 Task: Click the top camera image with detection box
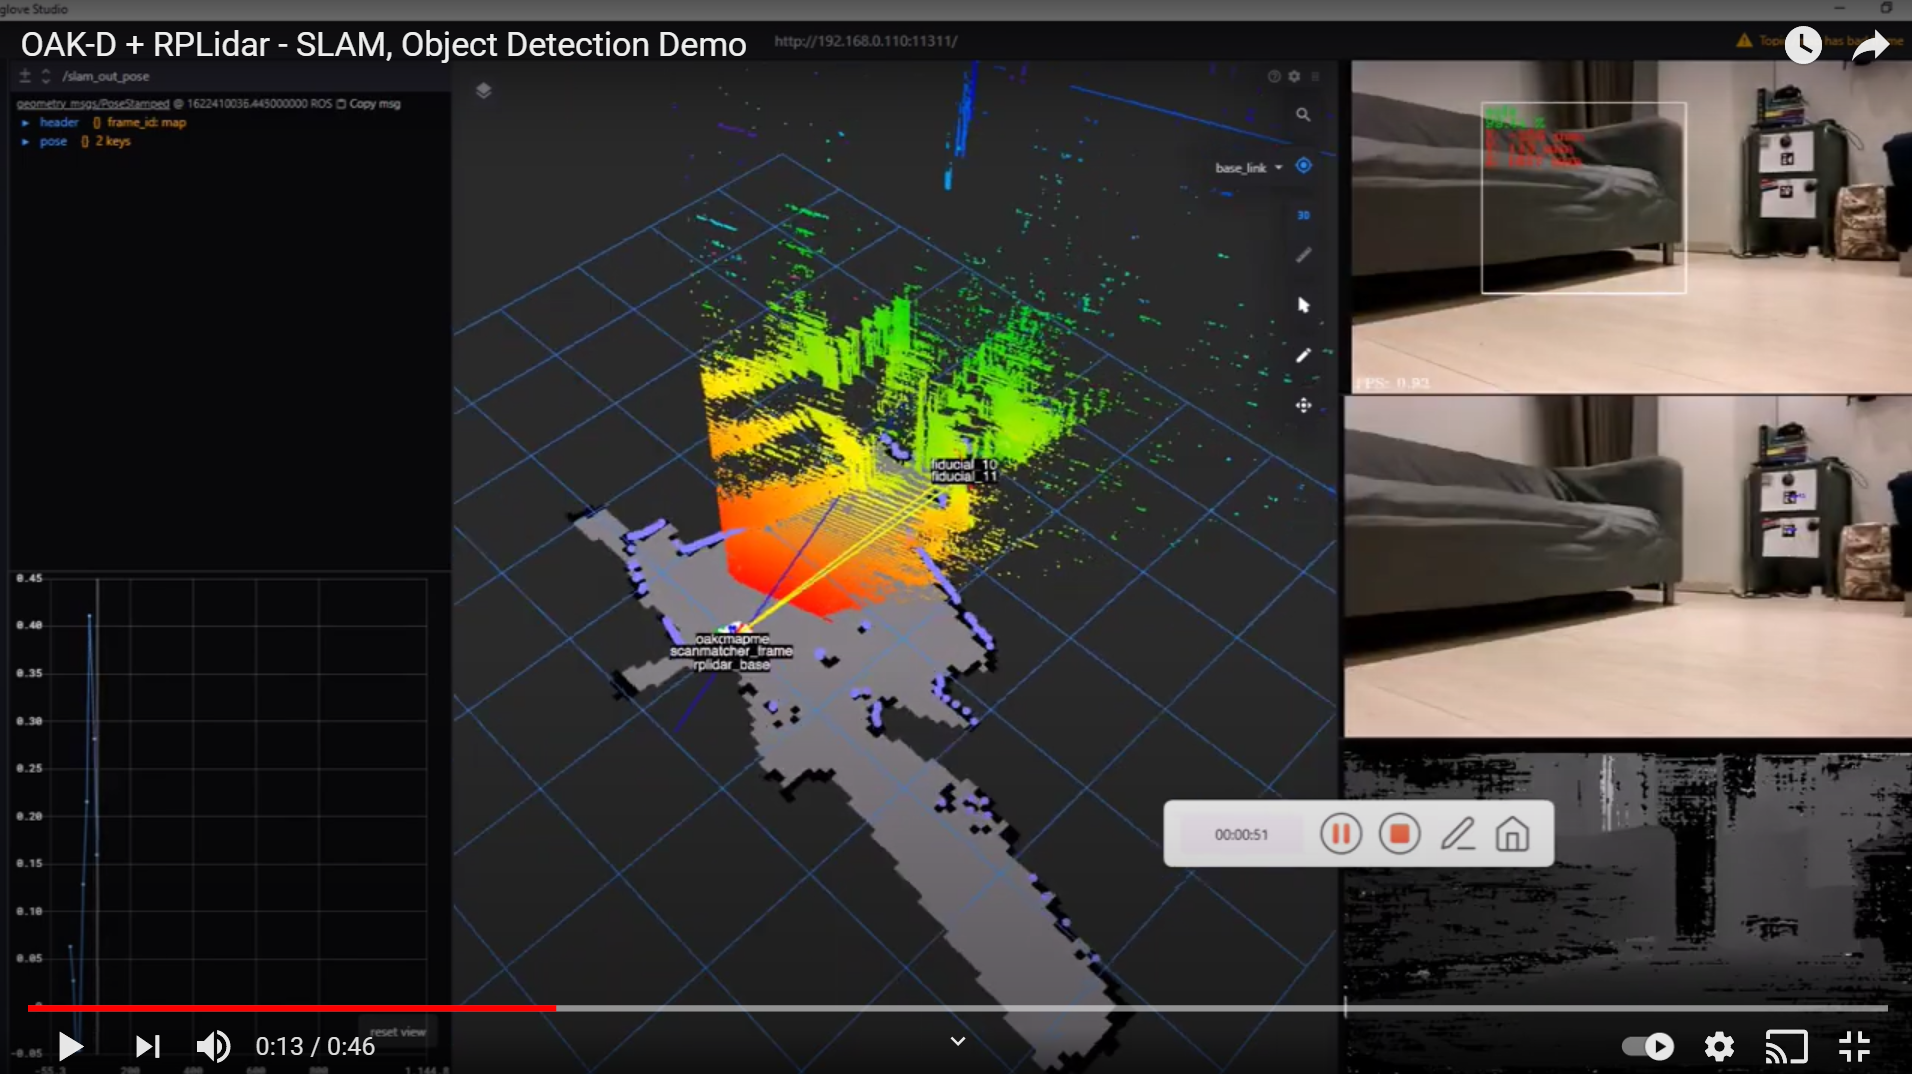pyautogui.click(x=1631, y=226)
